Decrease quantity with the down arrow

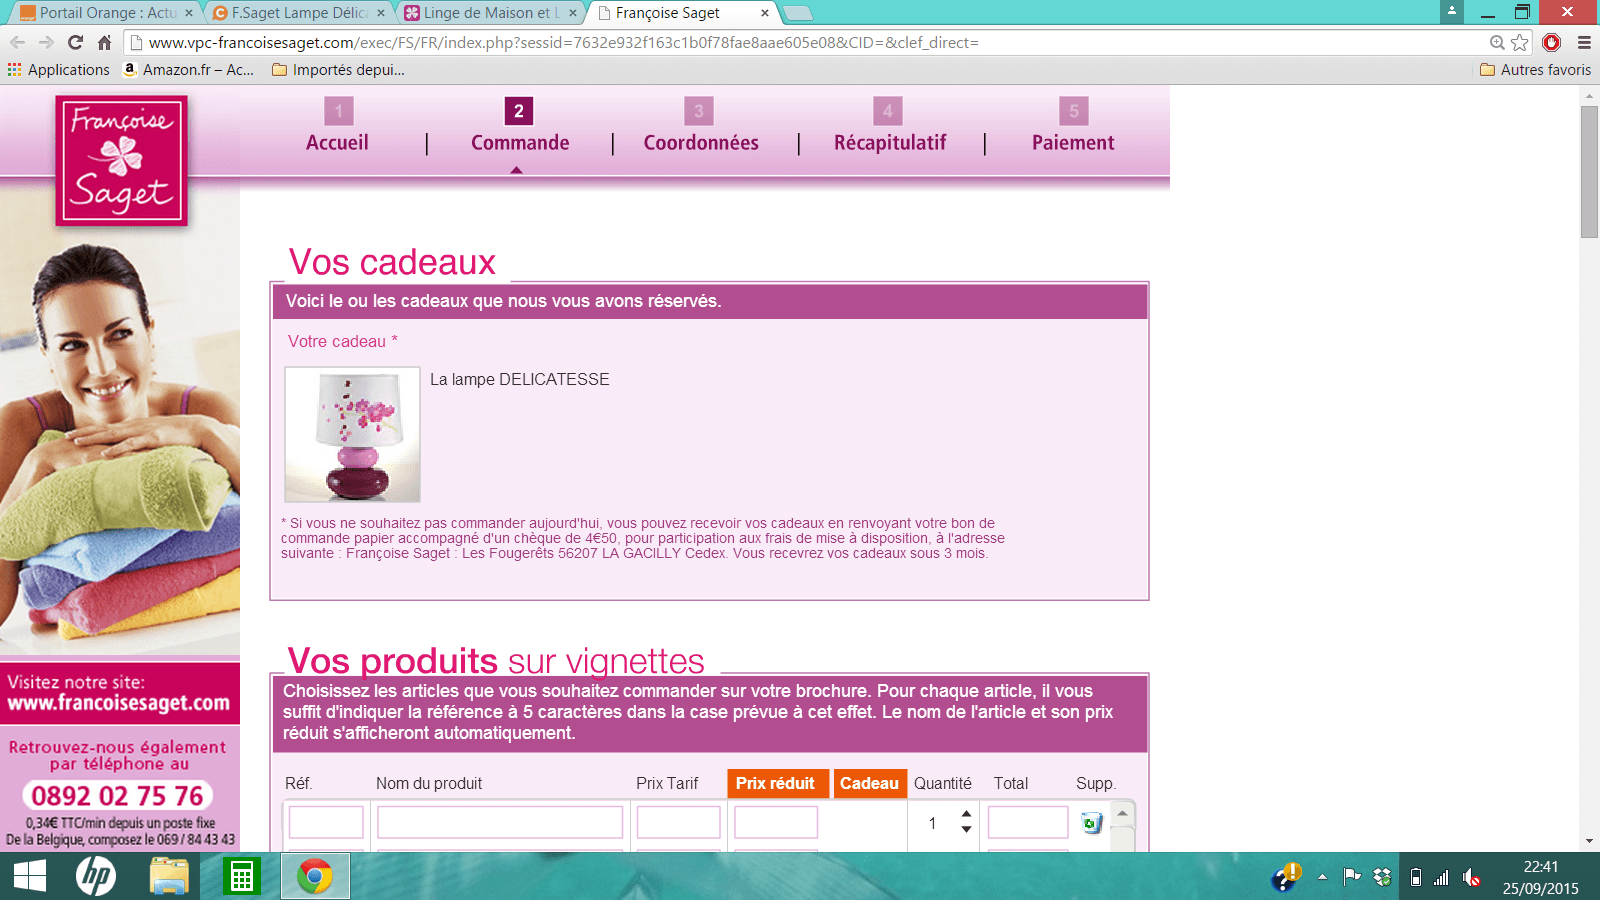click(966, 830)
